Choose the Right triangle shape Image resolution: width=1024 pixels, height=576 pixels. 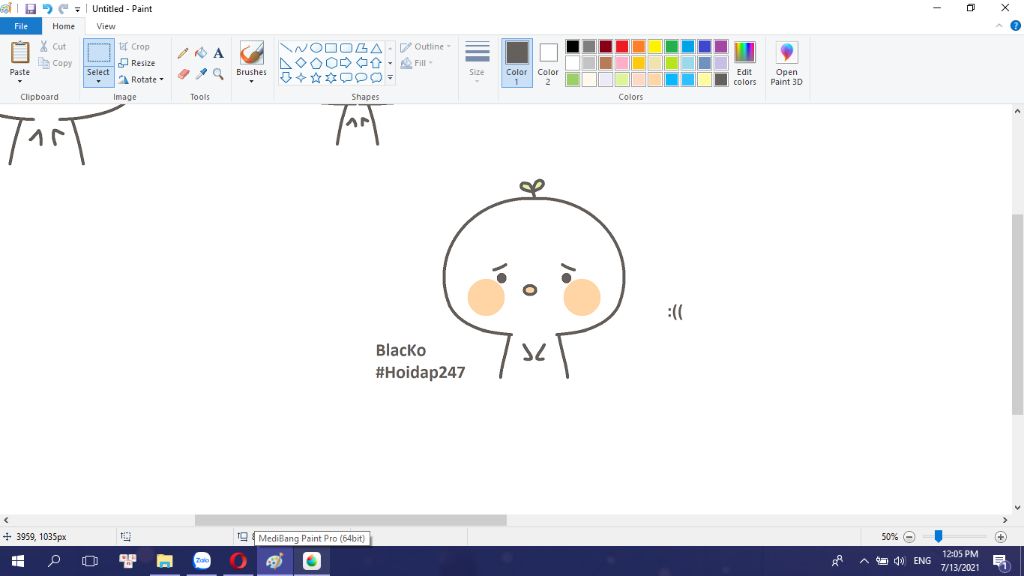coord(286,63)
